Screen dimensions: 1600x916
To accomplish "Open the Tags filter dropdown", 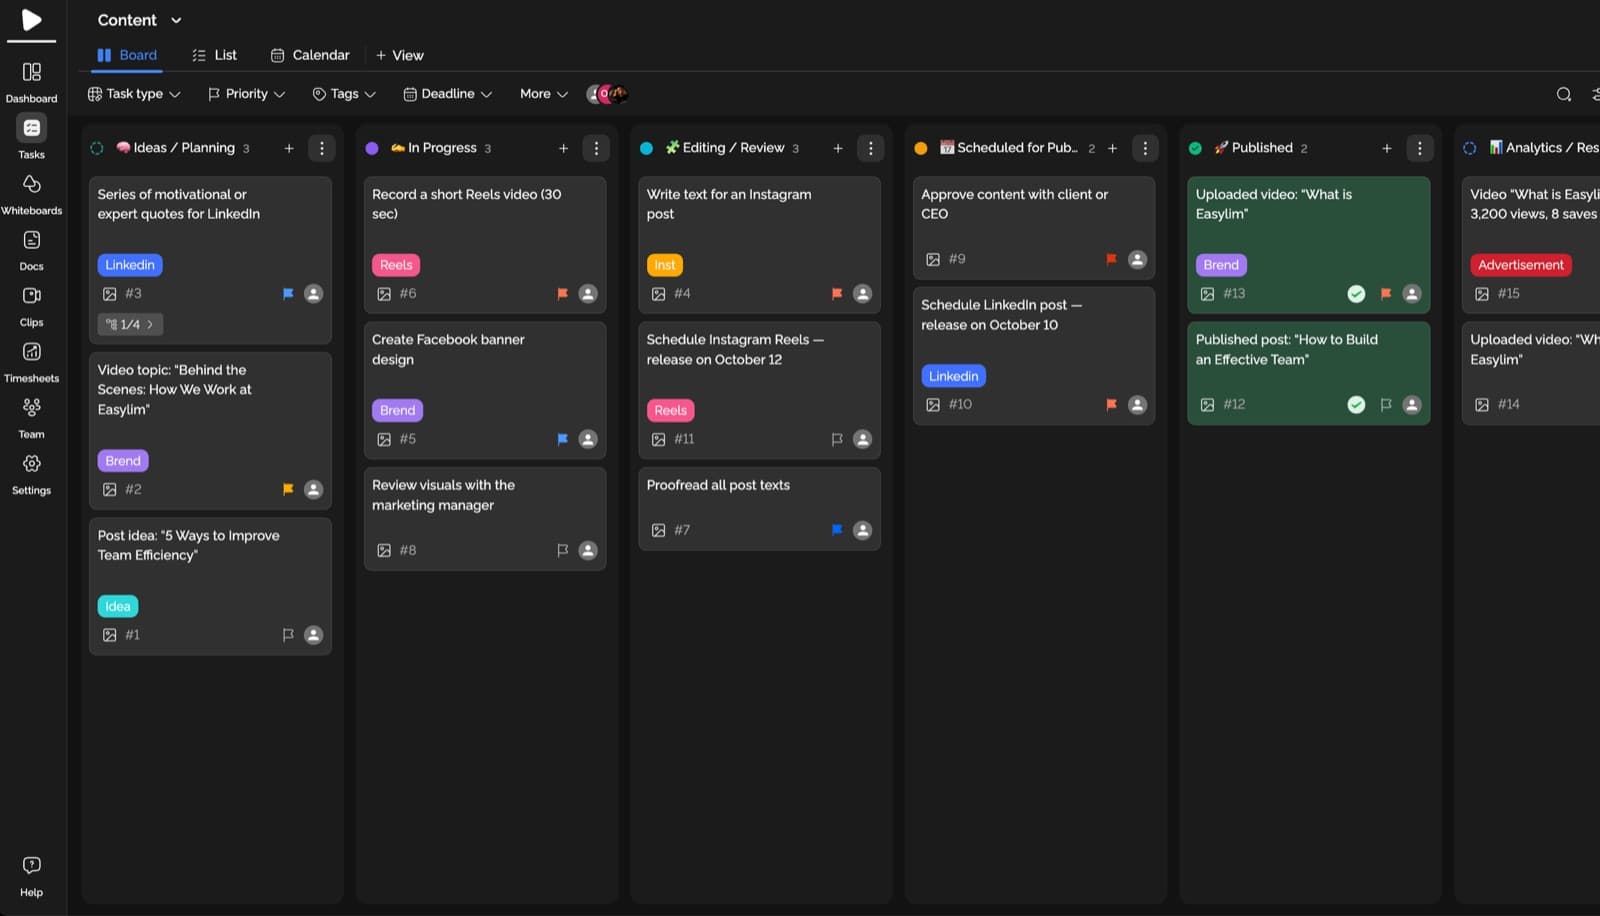I will point(344,94).
